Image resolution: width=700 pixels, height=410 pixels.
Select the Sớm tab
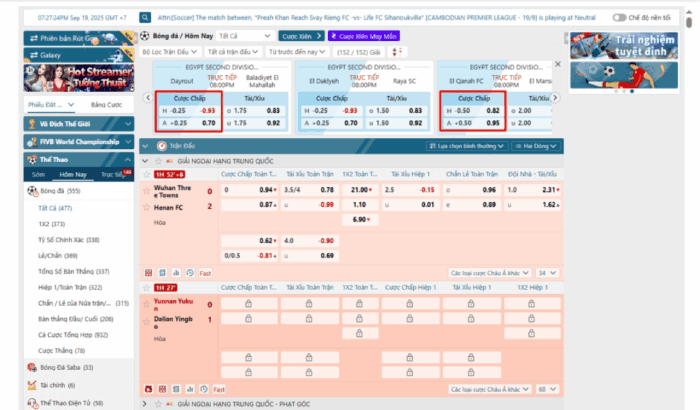[x=38, y=174]
